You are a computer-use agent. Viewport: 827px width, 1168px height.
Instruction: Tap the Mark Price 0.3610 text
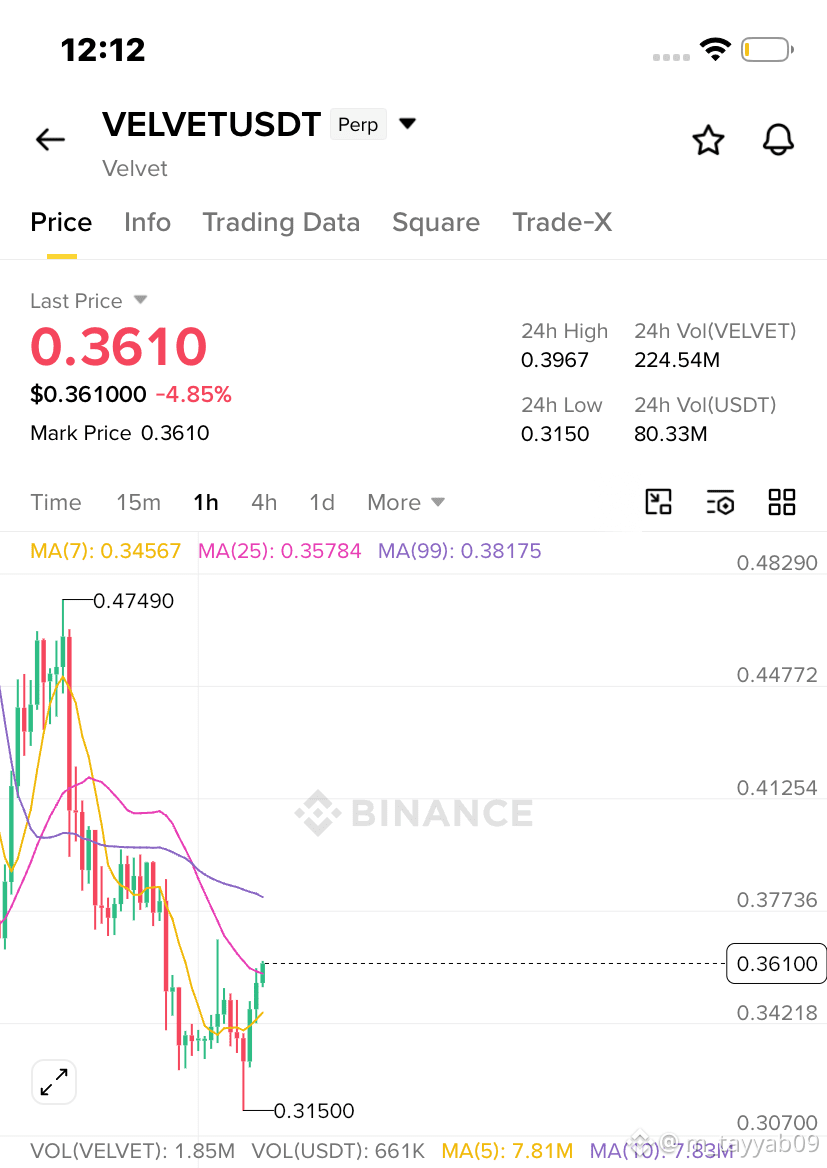point(120,433)
